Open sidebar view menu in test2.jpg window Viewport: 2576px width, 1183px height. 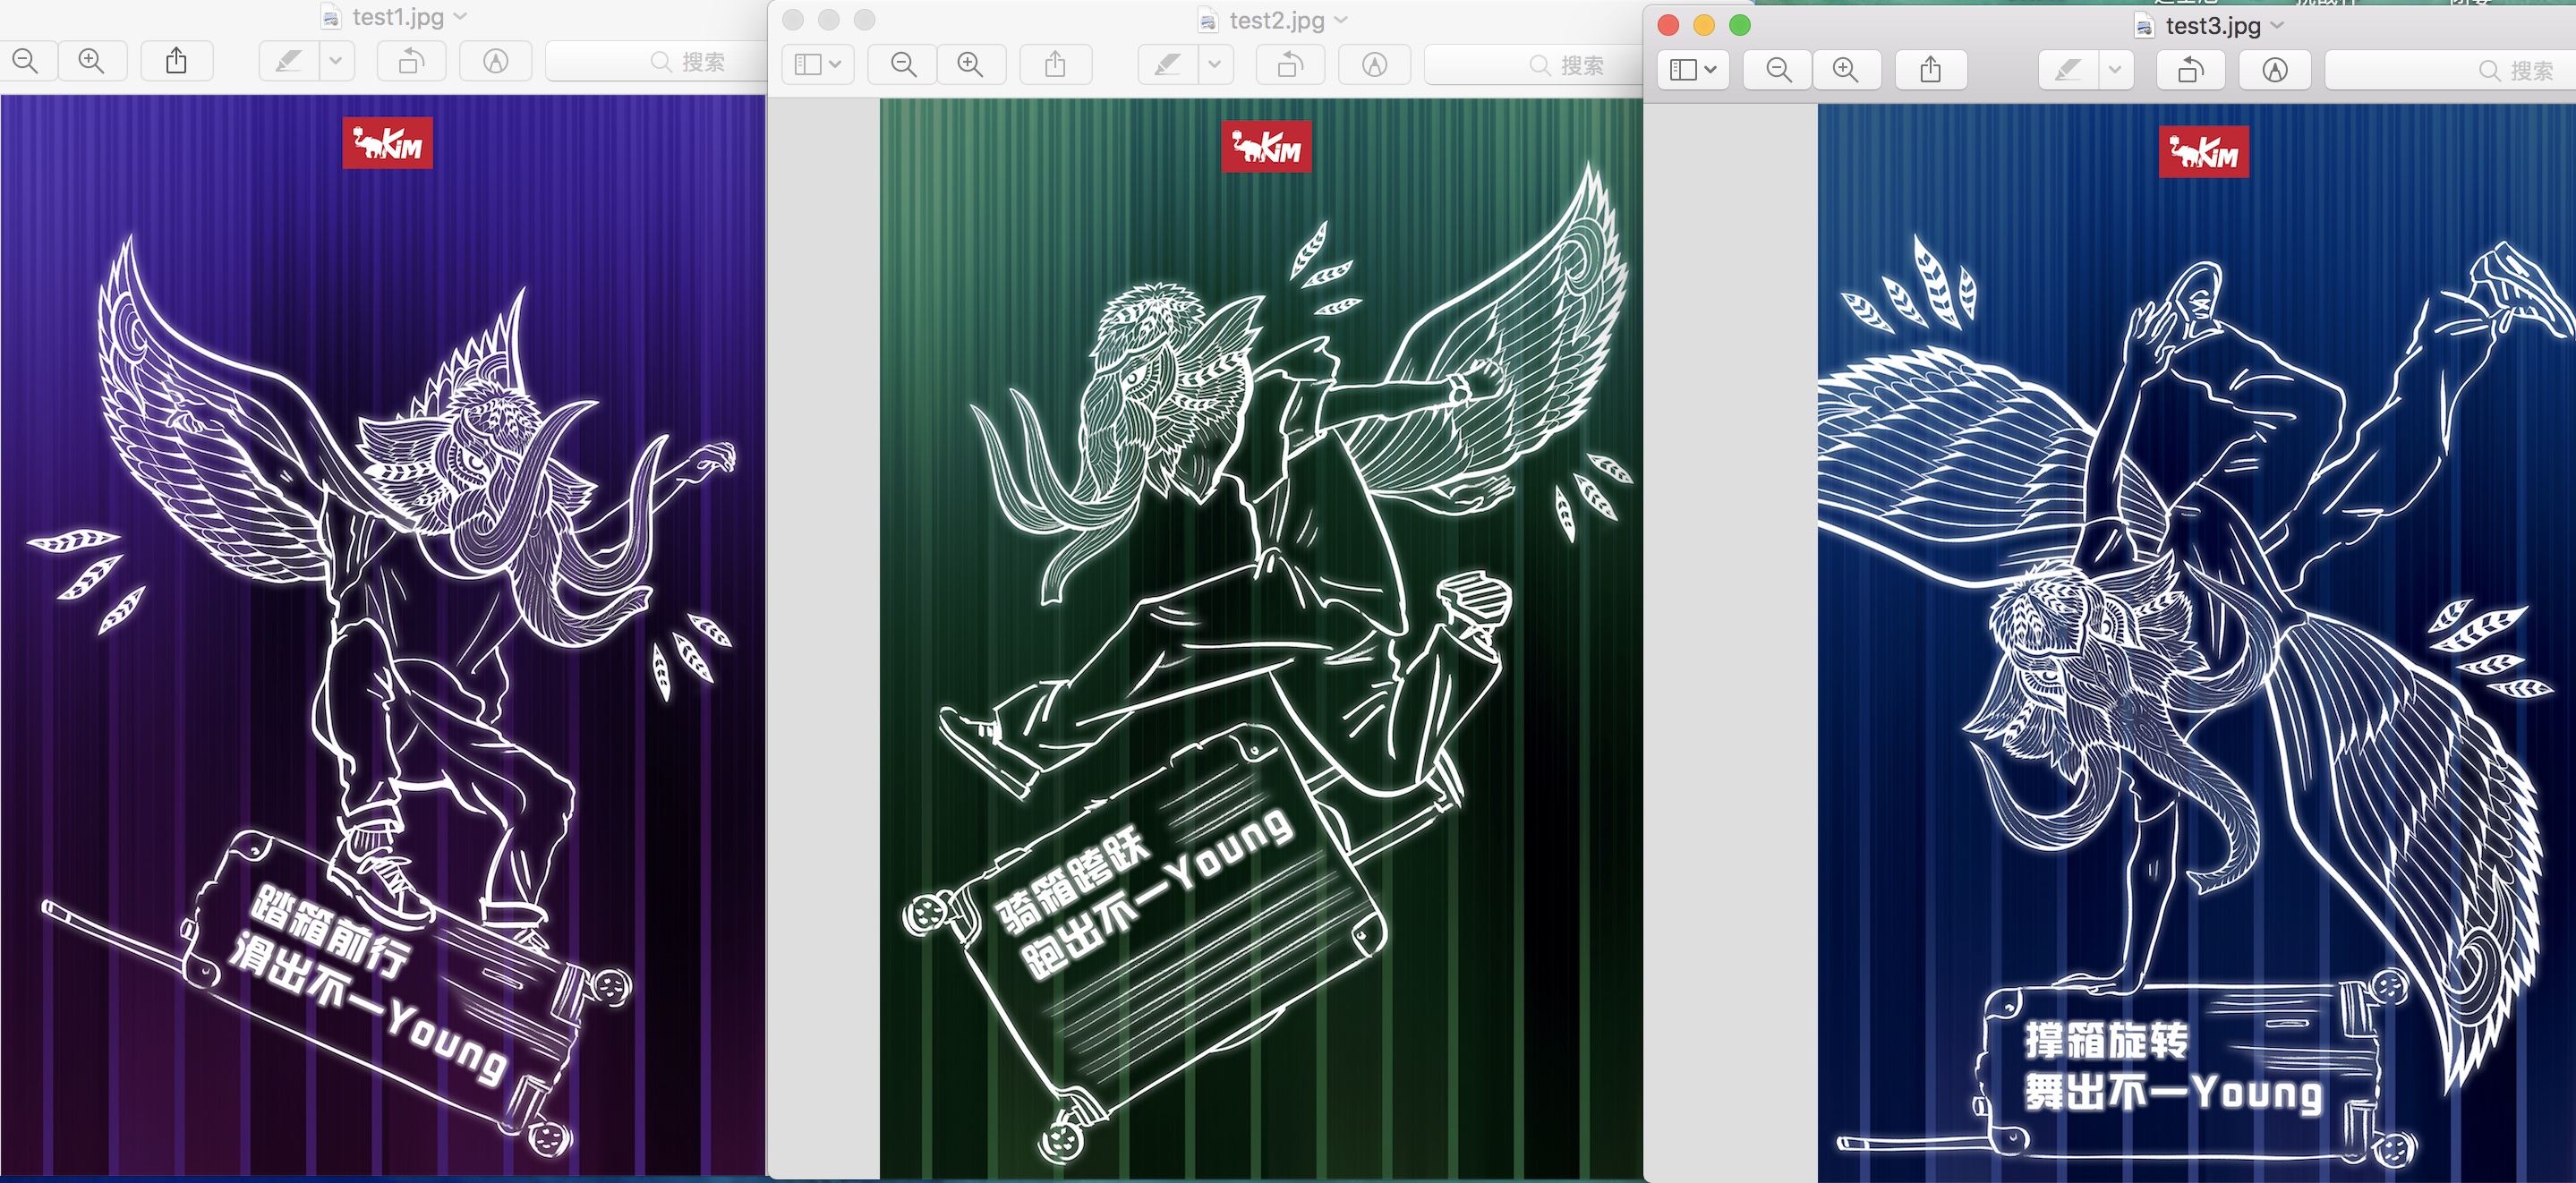pos(817,66)
